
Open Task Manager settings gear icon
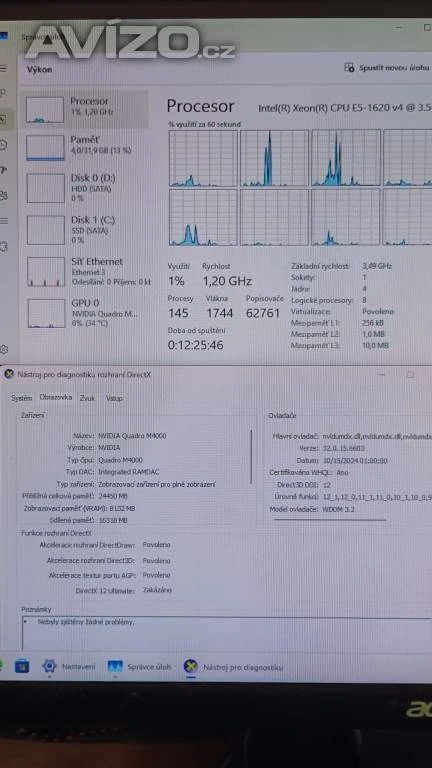click(4, 349)
